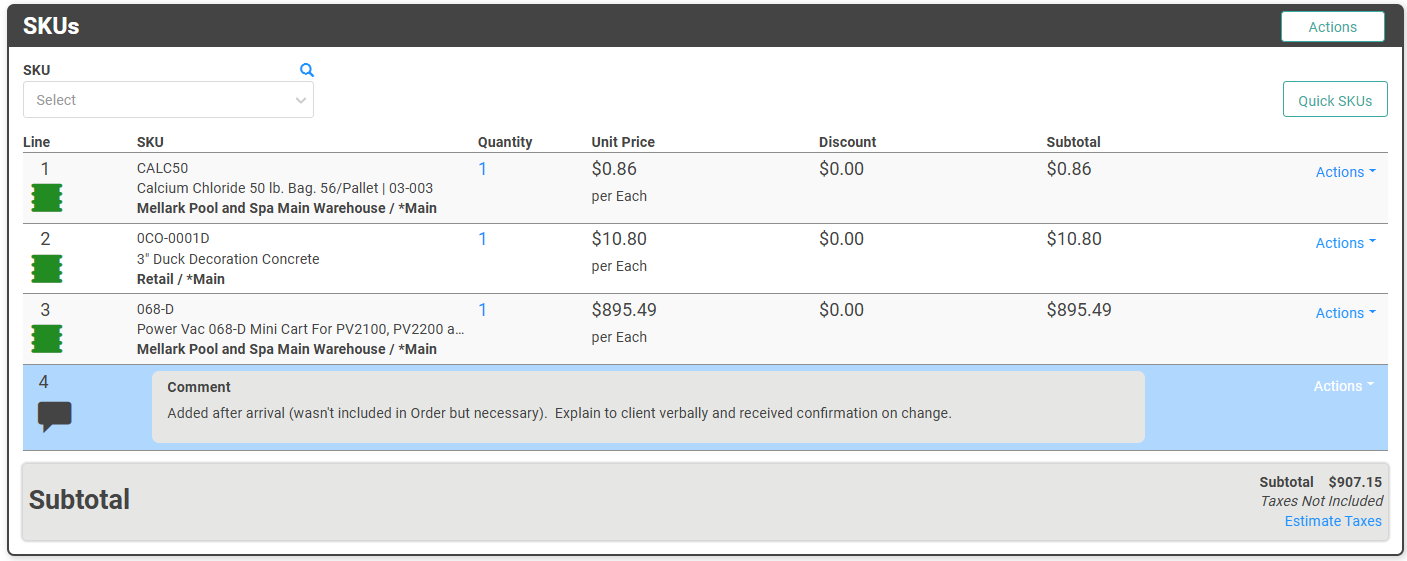Edit quantity of 3" Duck Decoration line
Image resolution: width=1407 pixels, height=561 pixels.
click(483, 239)
